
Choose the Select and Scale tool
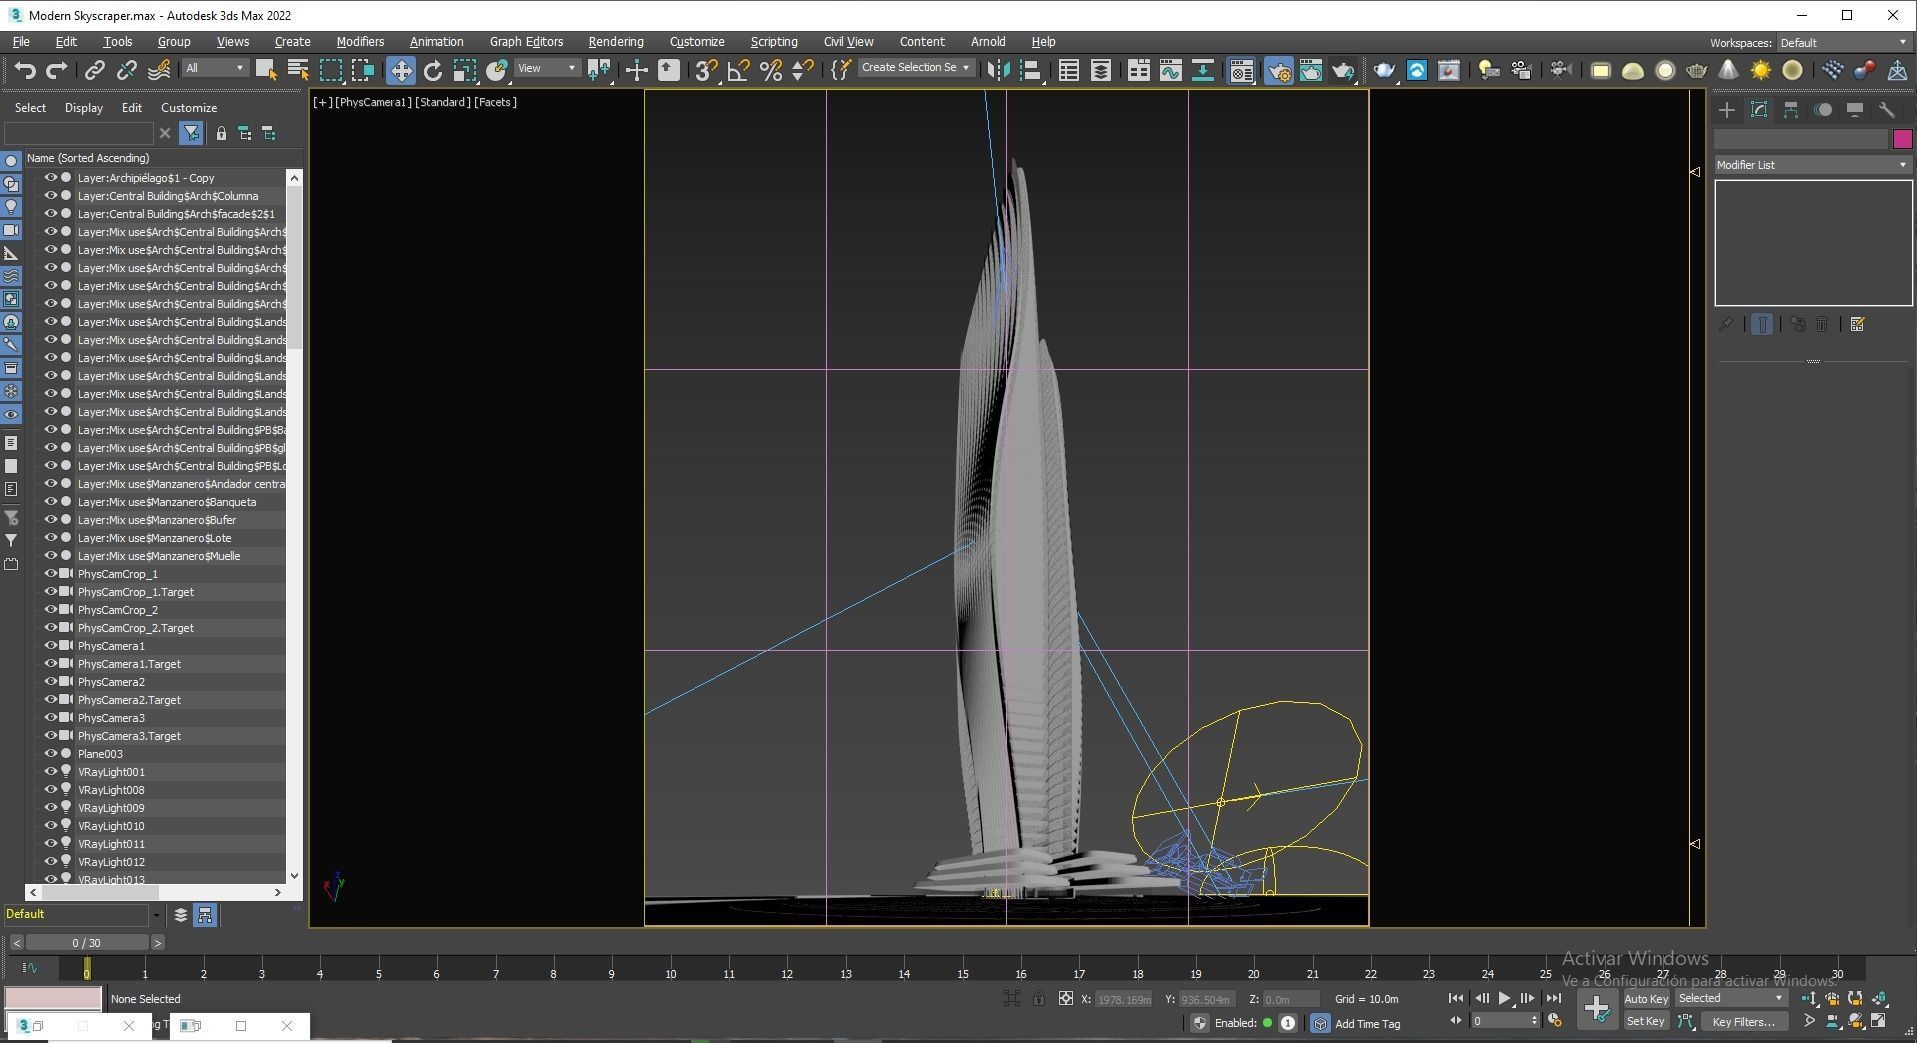[465, 70]
